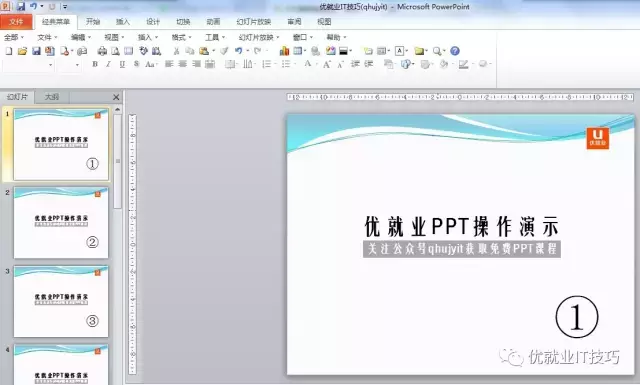The image size is (640, 385).
Task: Toggle Justify alignment
Action: pyautogui.click(x=210, y=64)
